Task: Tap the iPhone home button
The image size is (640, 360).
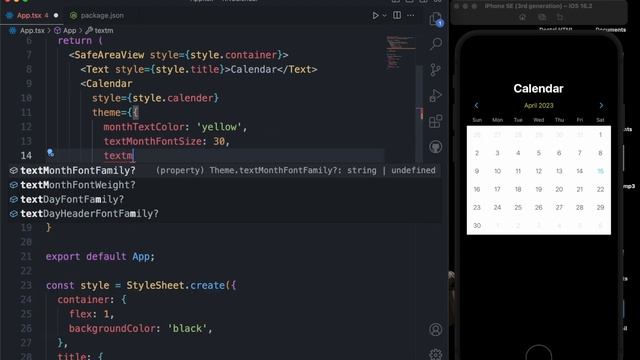Action: coord(538,353)
